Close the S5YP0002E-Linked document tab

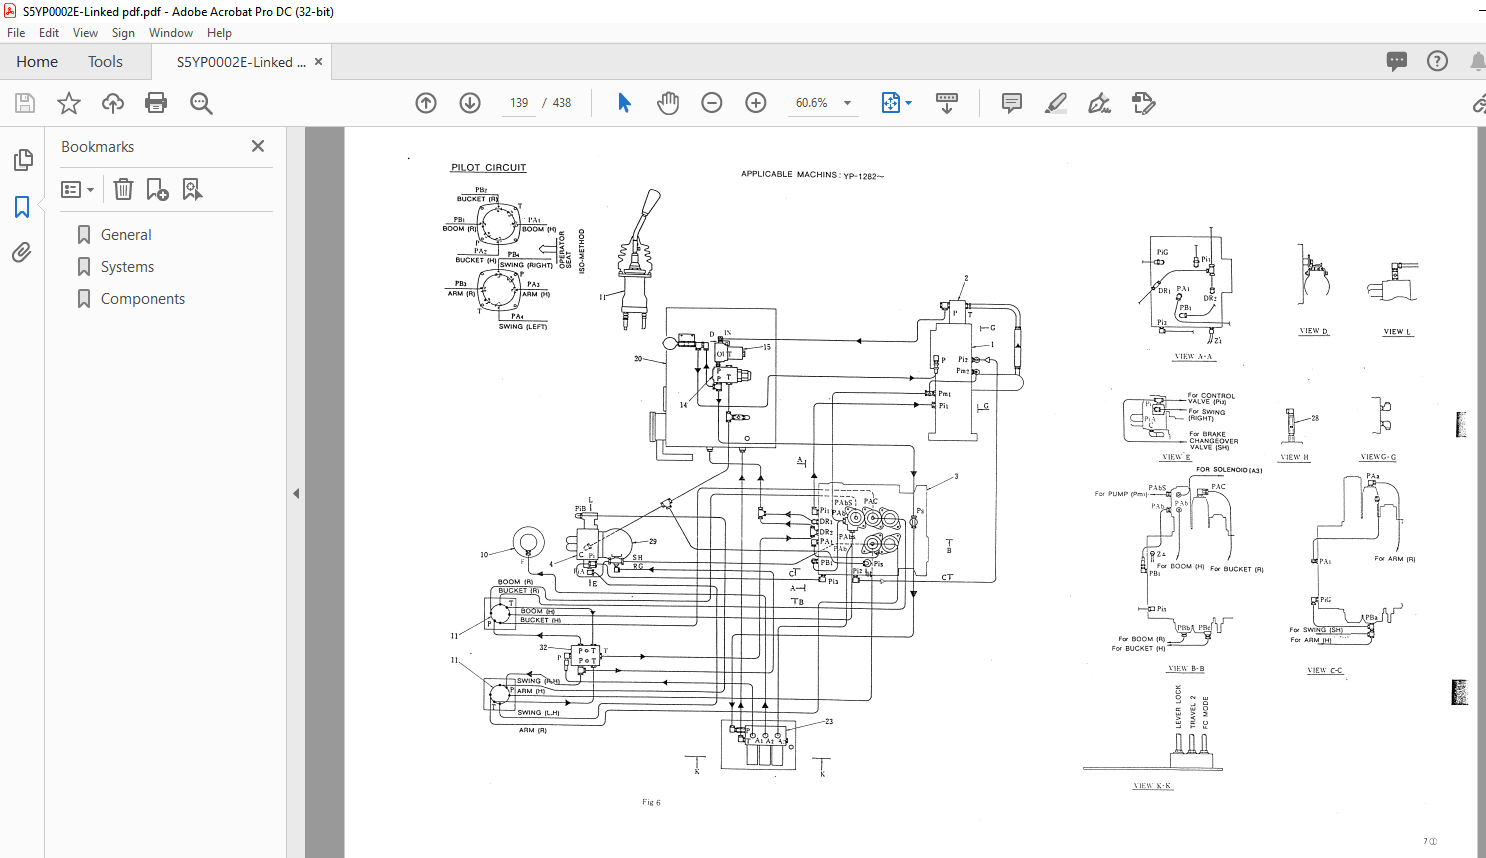(x=318, y=61)
